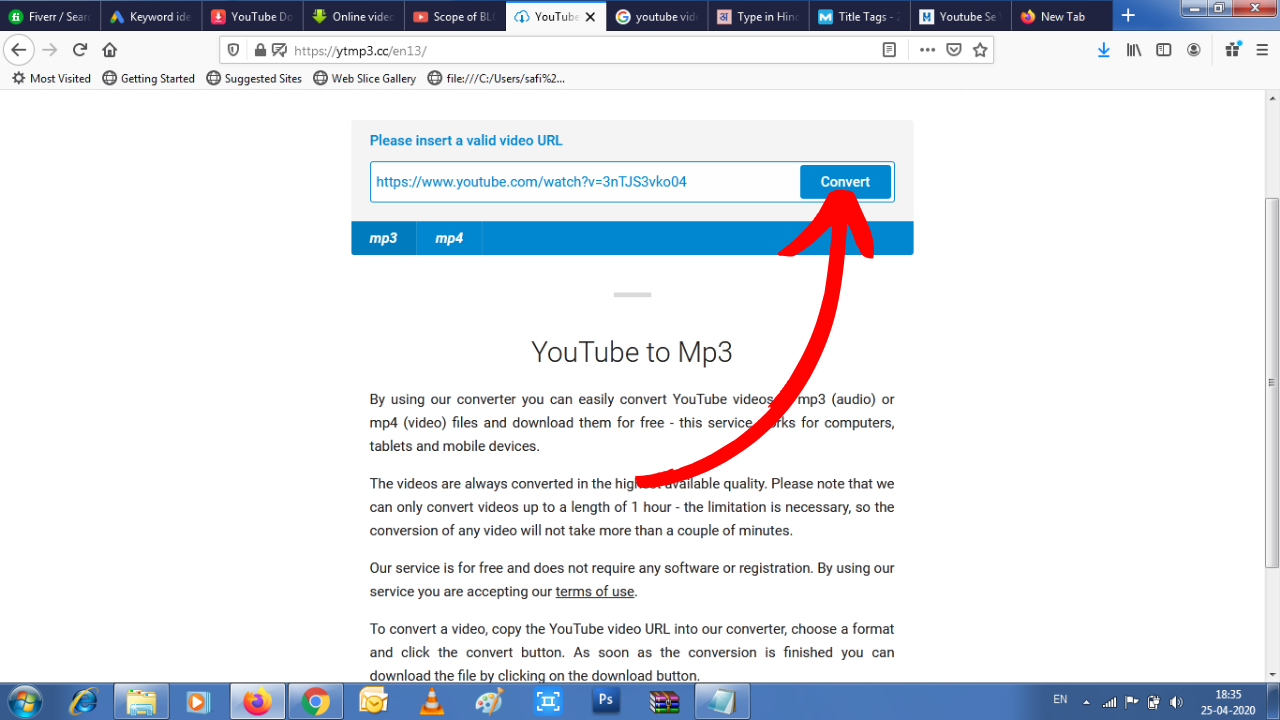Switch to the Type in Hindi tab
The height and width of the screenshot is (720, 1280).
click(x=758, y=16)
